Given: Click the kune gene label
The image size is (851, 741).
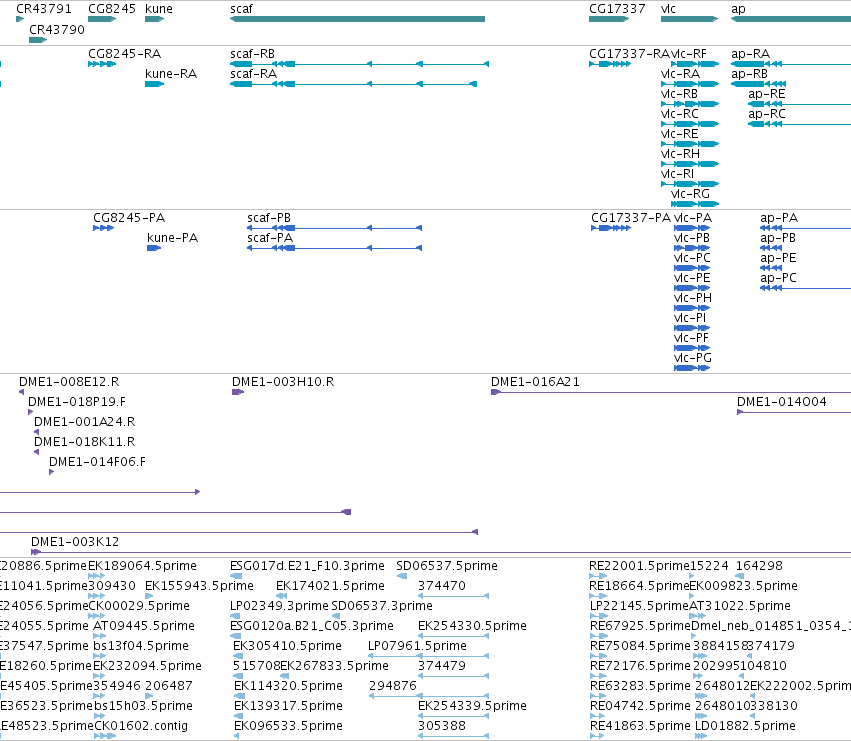Looking at the screenshot, I should click(159, 9).
